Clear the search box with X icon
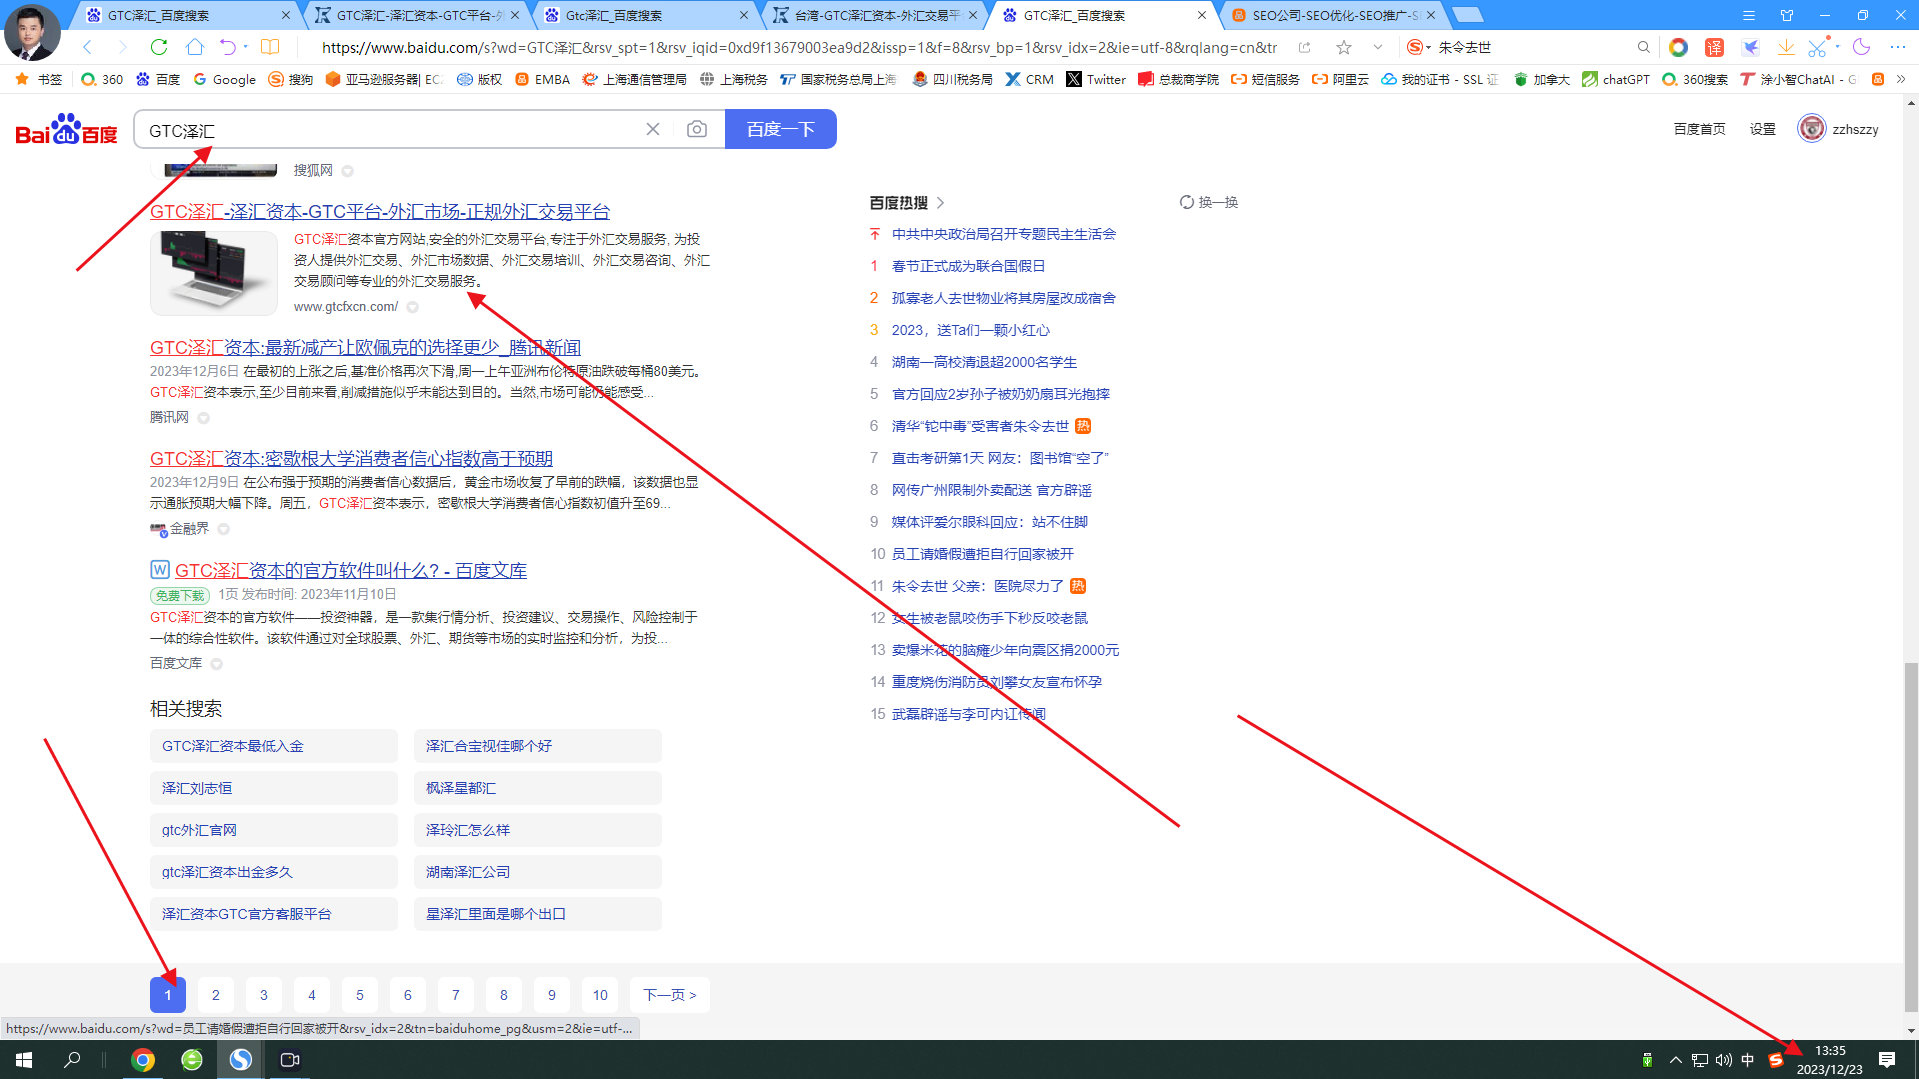 653,129
